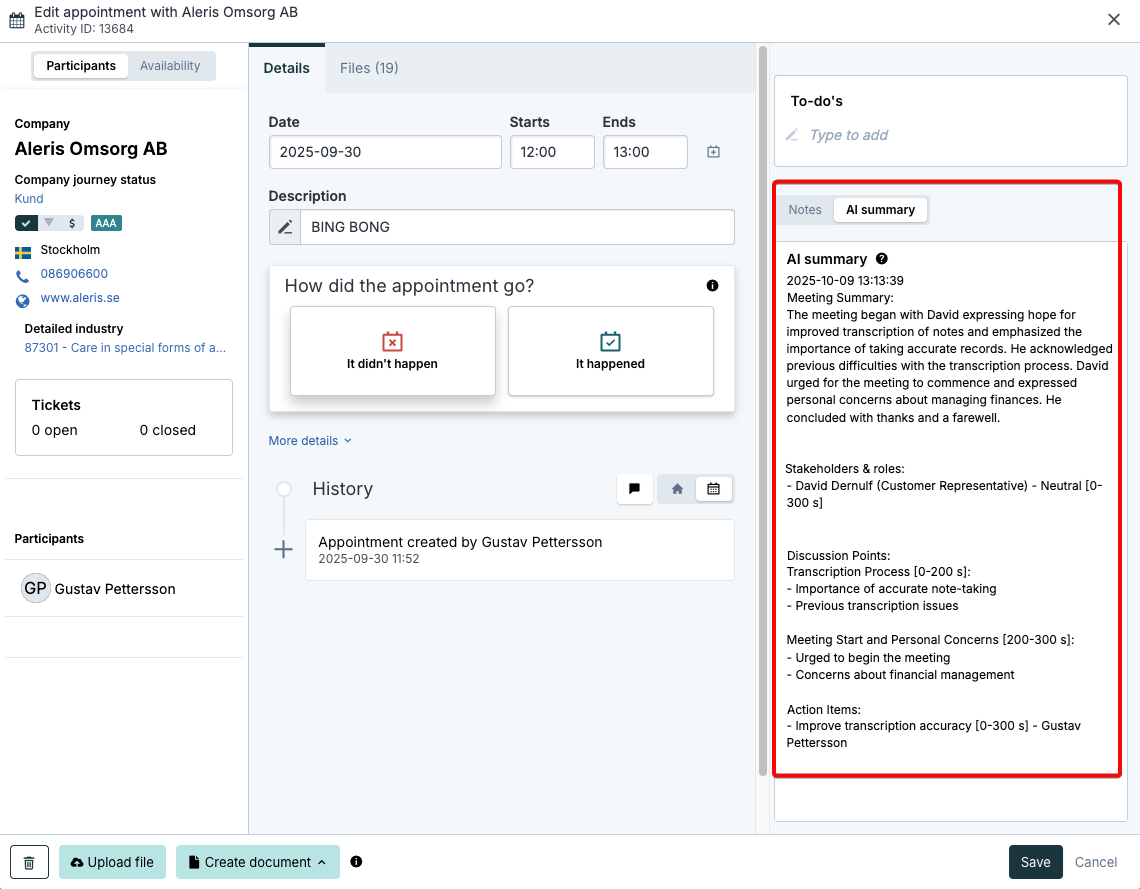Open the www.aleris.se website link
Viewport: 1140px width, 889px height.
80,298
